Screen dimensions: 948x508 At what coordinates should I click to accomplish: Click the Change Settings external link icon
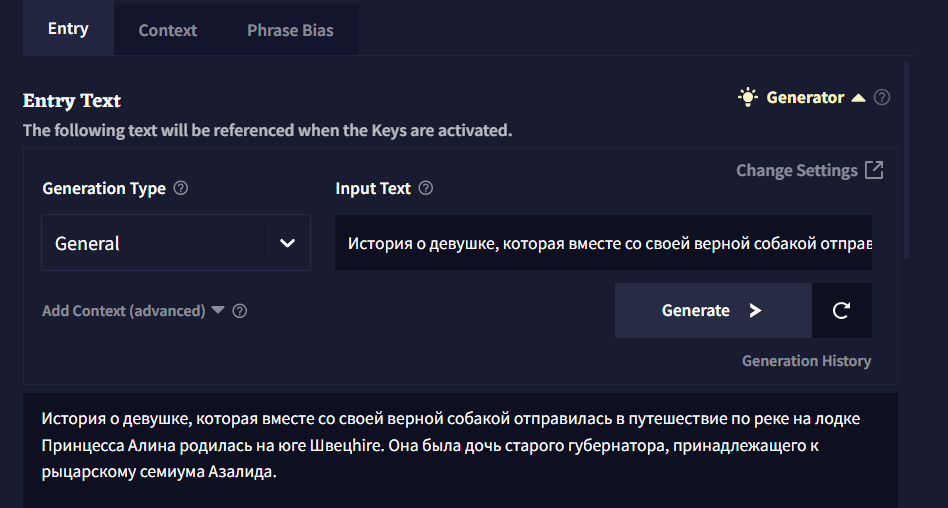pos(874,170)
